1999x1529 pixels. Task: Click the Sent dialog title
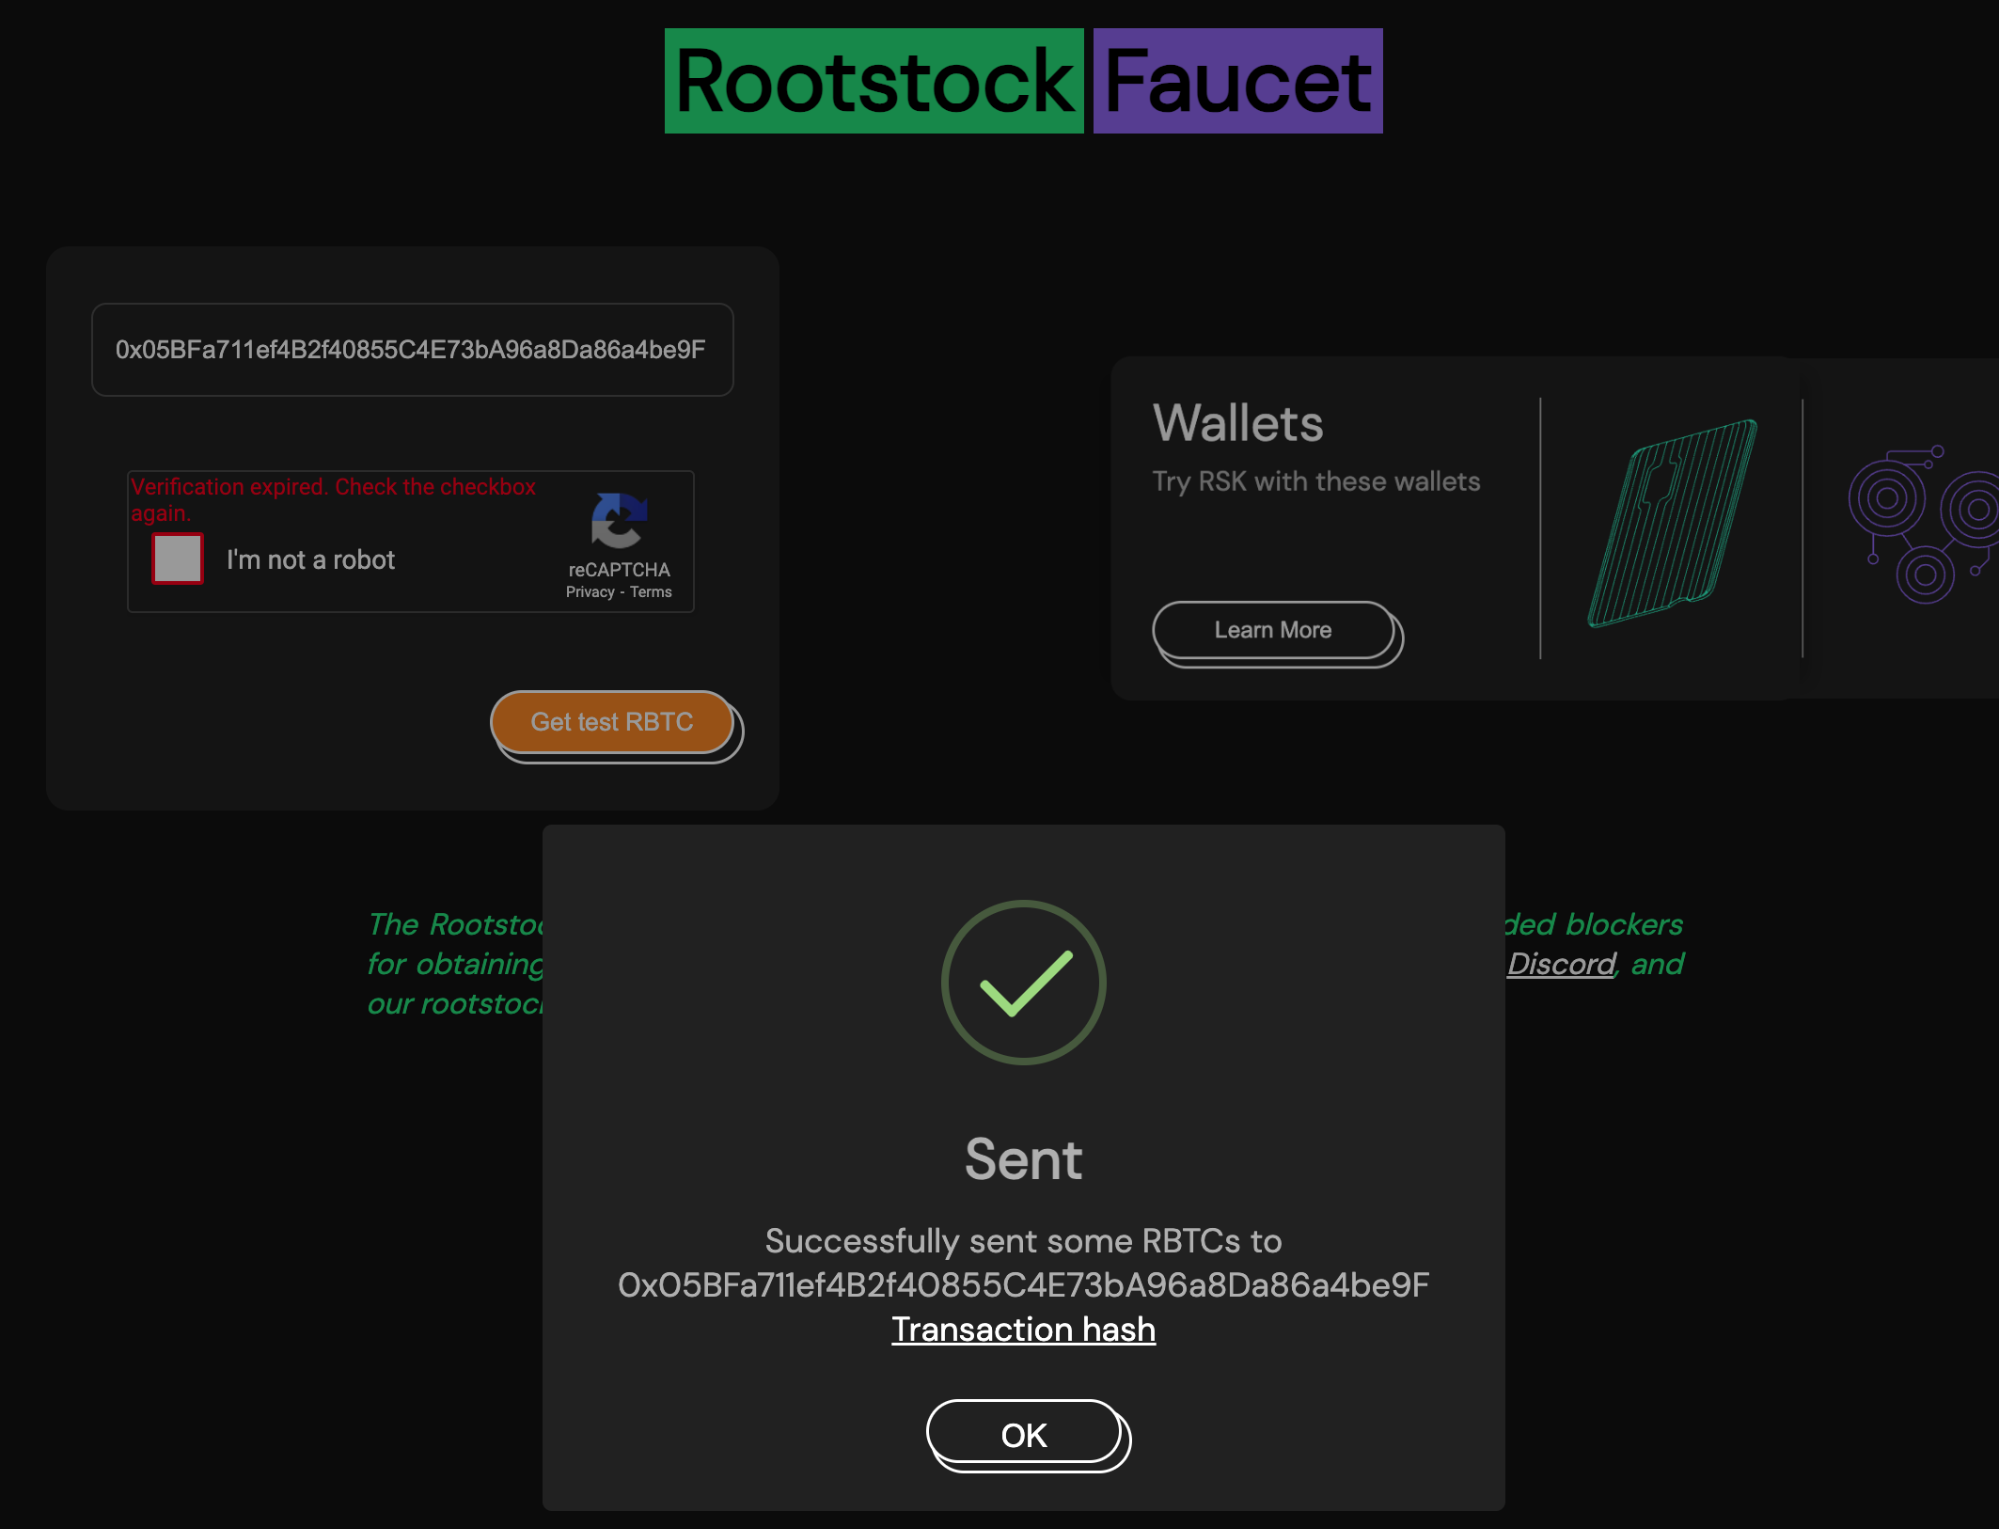[x=1023, y=1158]
